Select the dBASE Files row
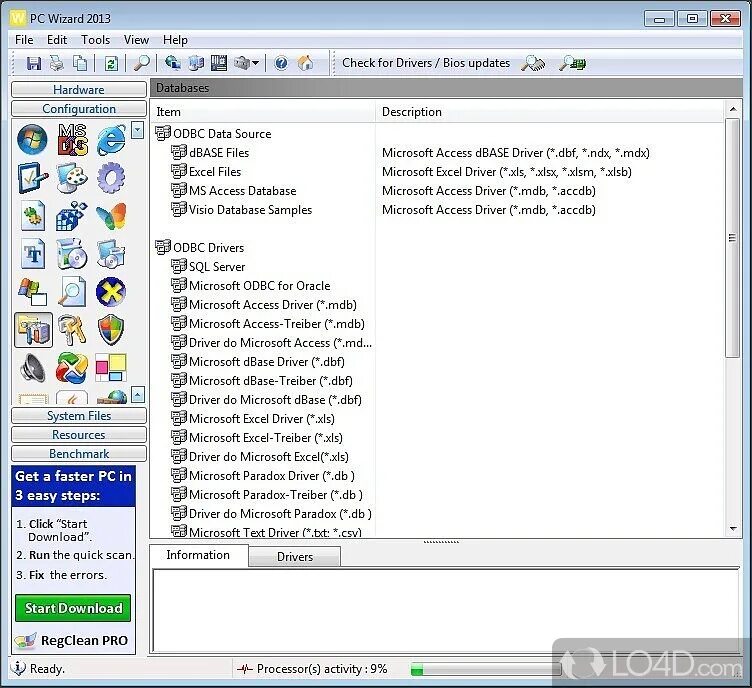This screenshot has height=688, width=752. (210, 153)
